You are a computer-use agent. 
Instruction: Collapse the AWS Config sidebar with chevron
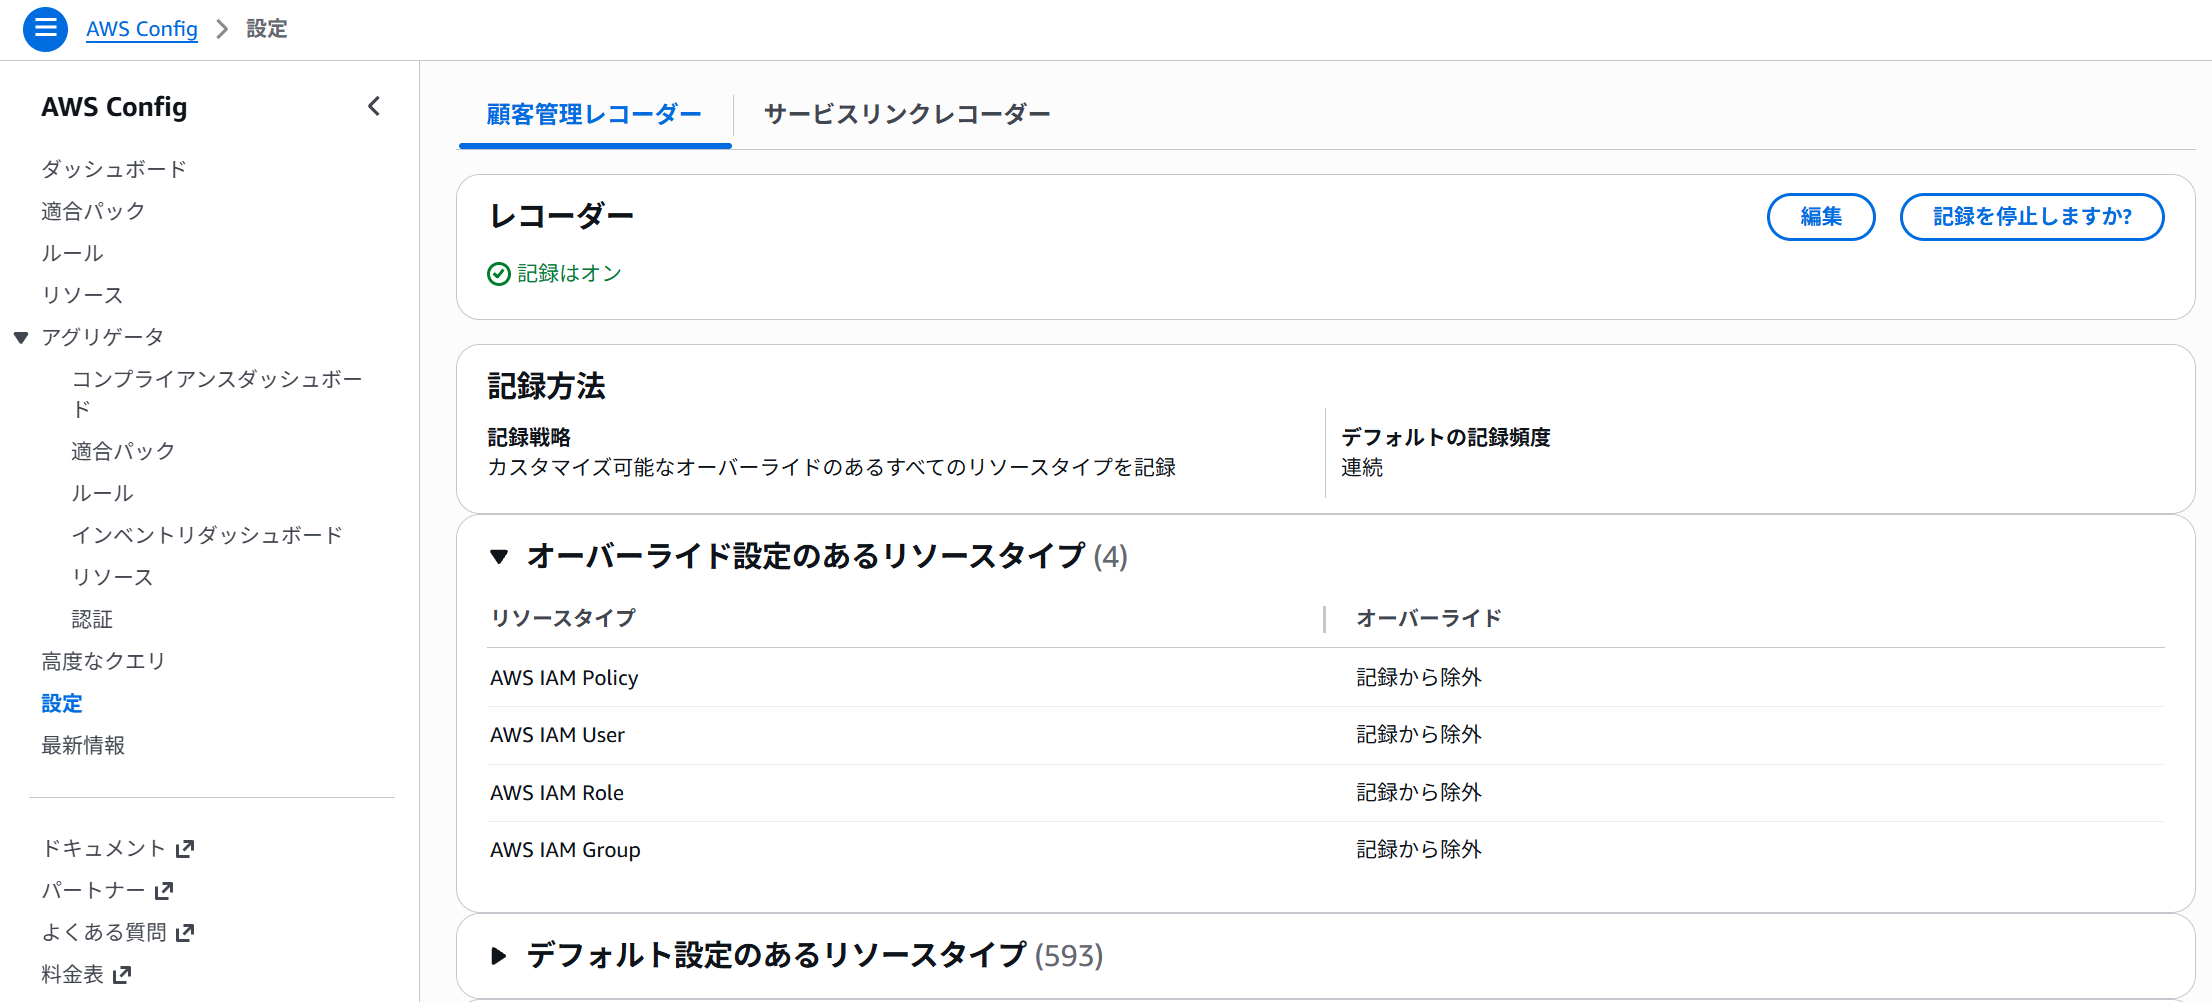pyautogui.click(x=374, y=106)
